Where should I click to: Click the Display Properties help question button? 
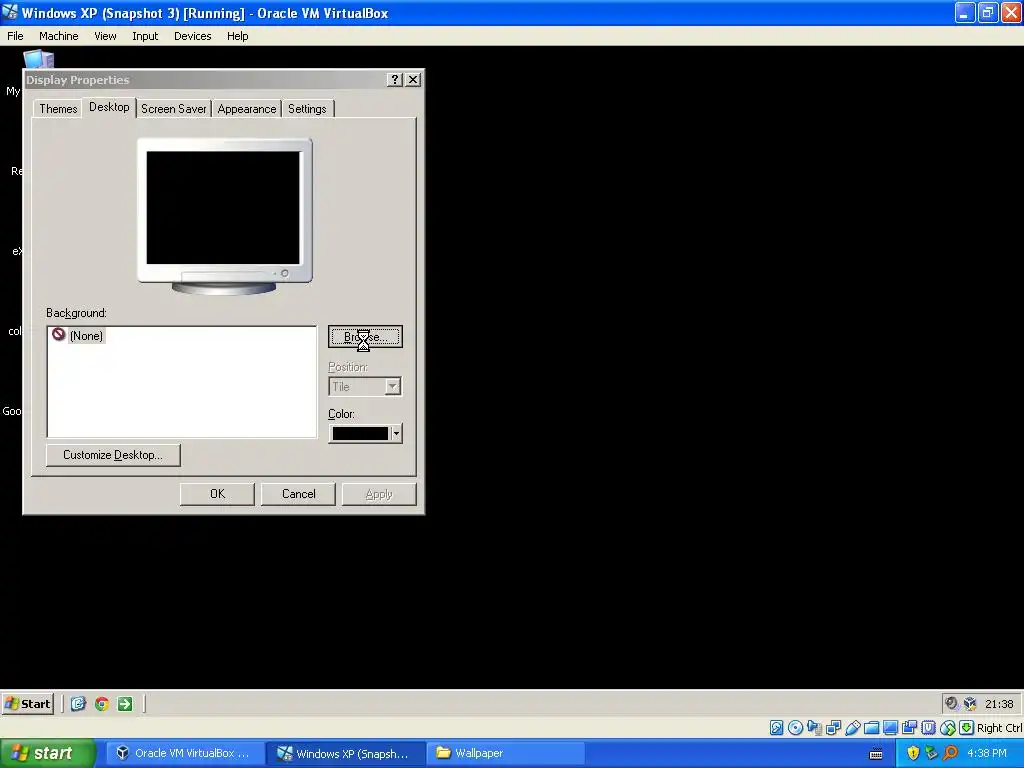pos(394,80)
